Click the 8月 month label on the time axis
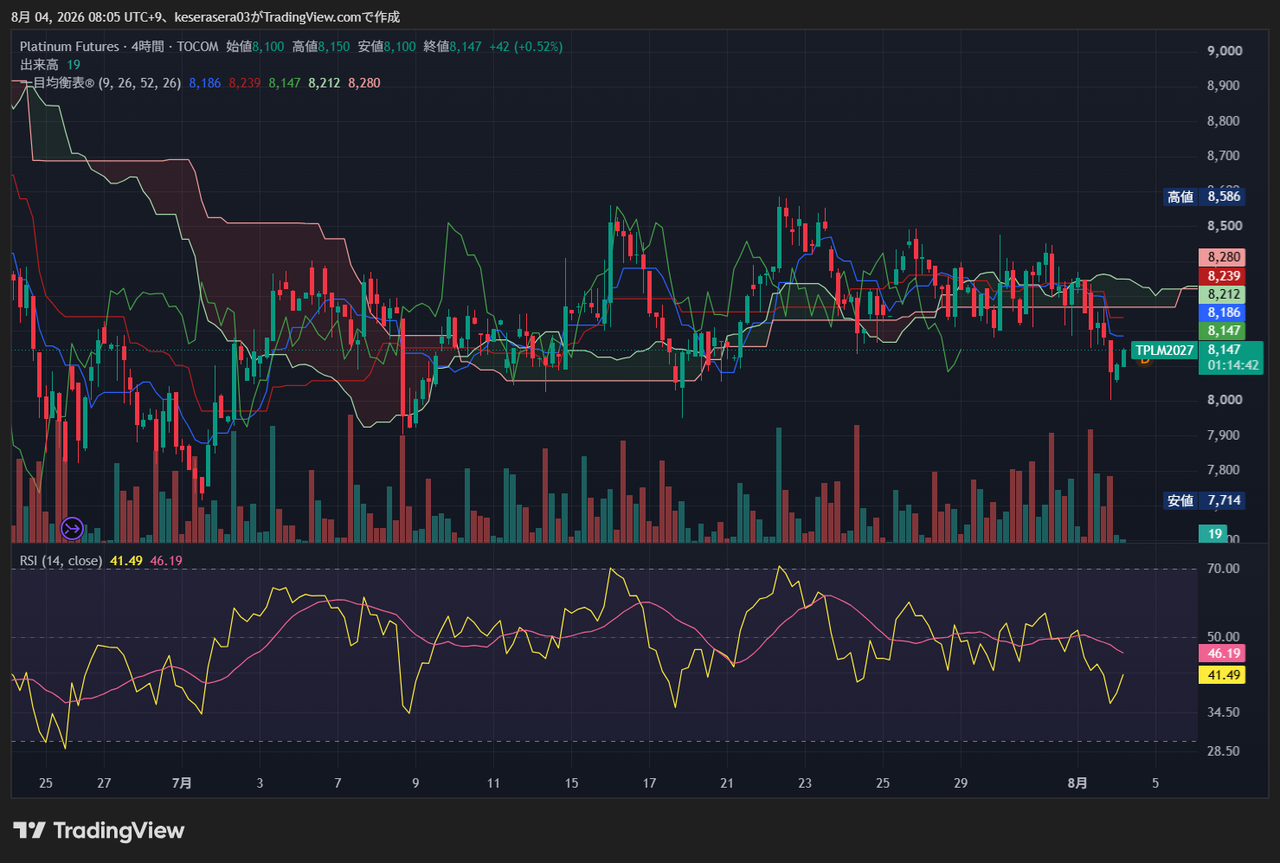 1077,783
